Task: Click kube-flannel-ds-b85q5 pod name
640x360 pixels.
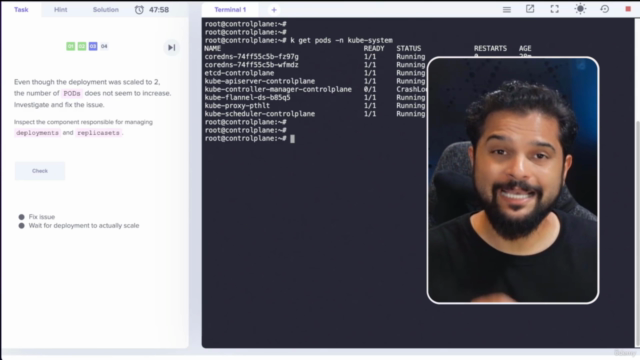Action: pos(247,98)
